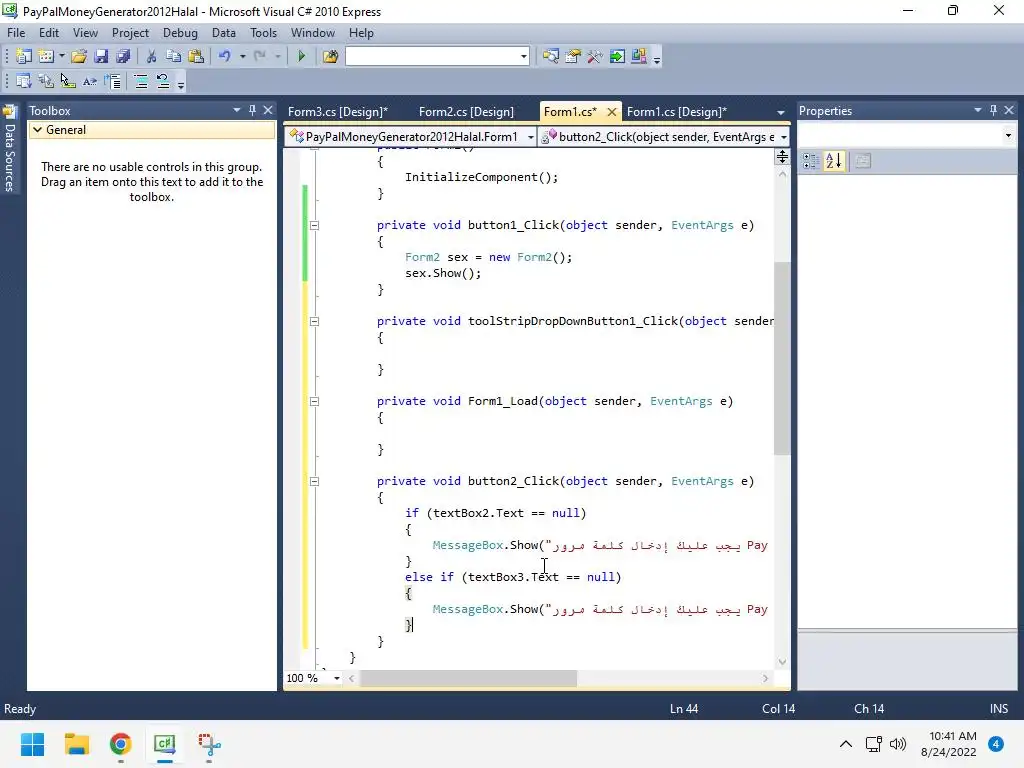The image size is (1024, 768).
Task: Toggle auto-hide pin on Properties panel
Action: pyautogui.click(x=993, y=110)
